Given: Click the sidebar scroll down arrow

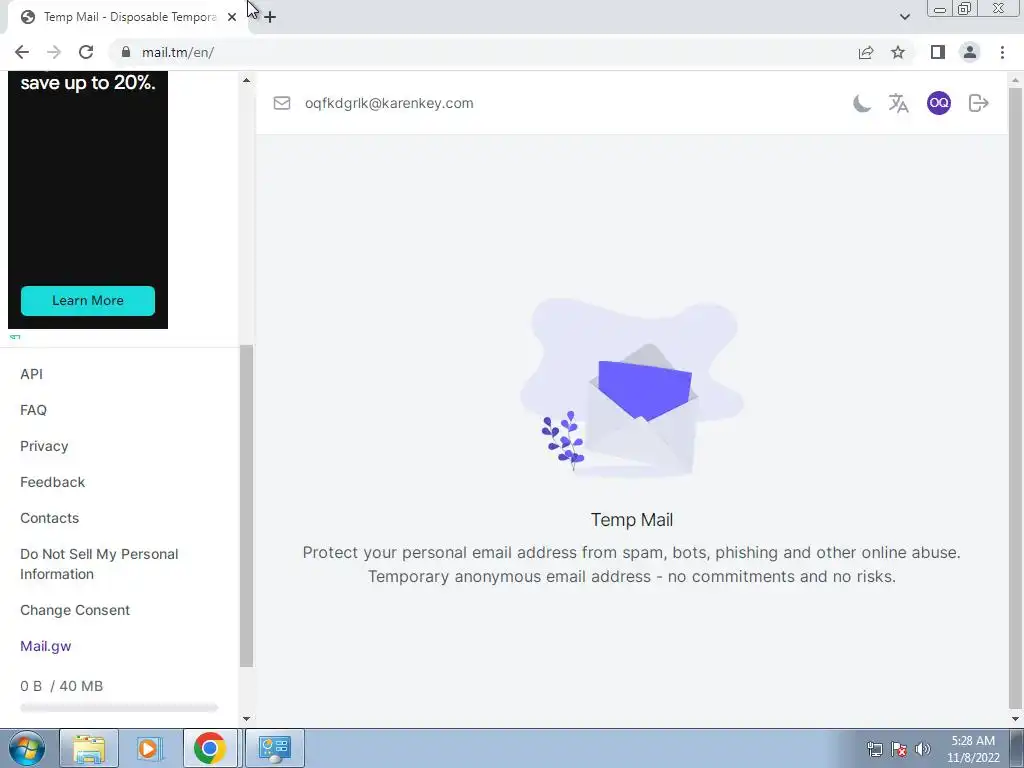Looking at the screenshot, I should (x=246, y=718).
